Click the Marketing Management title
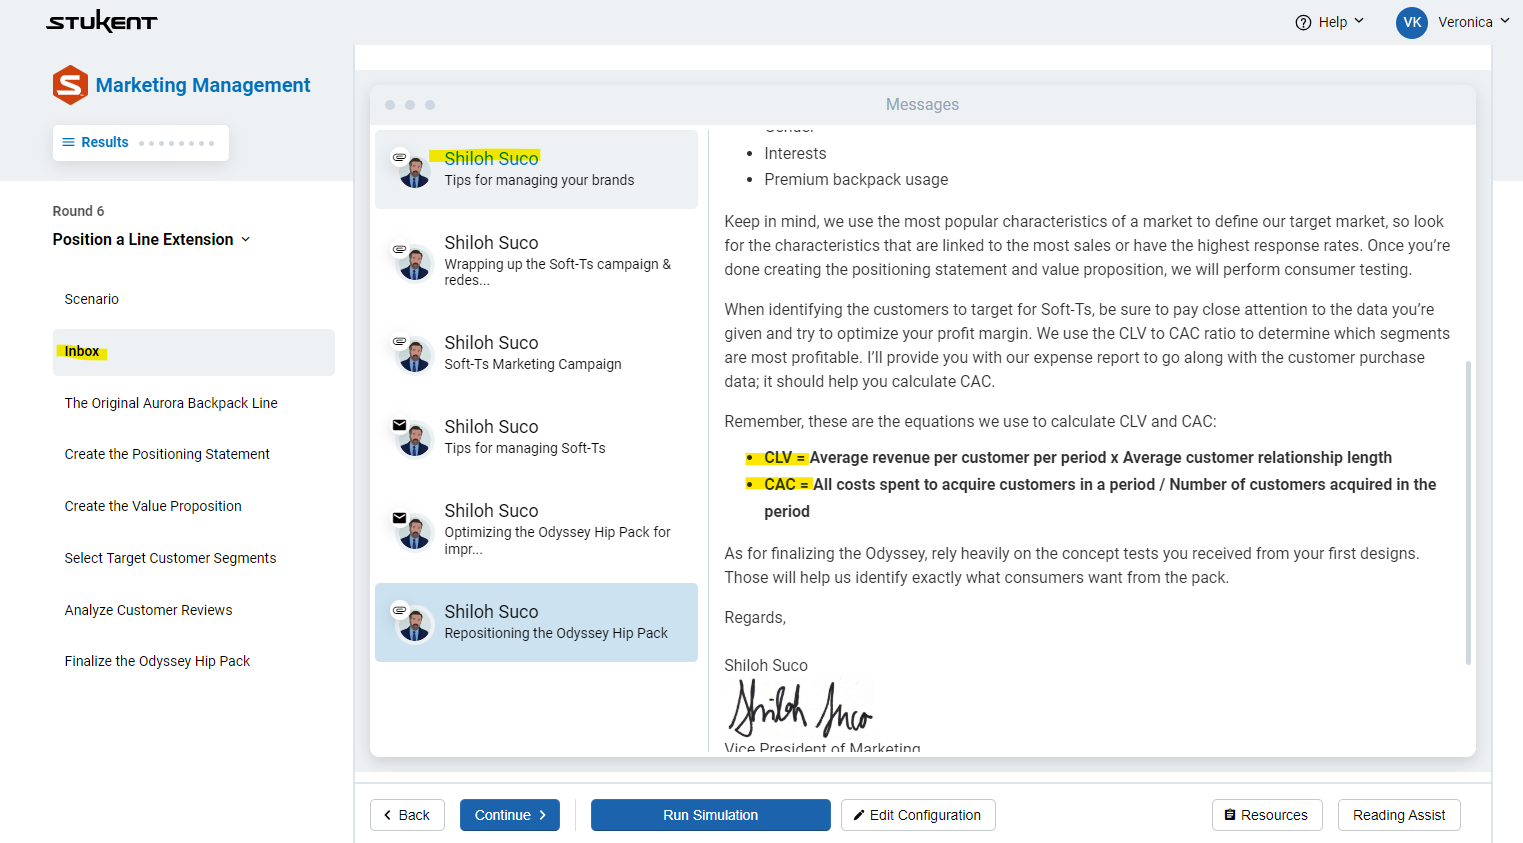Image resolution: width=1523 pixels, height=843 pixels. tap(203, 85)
